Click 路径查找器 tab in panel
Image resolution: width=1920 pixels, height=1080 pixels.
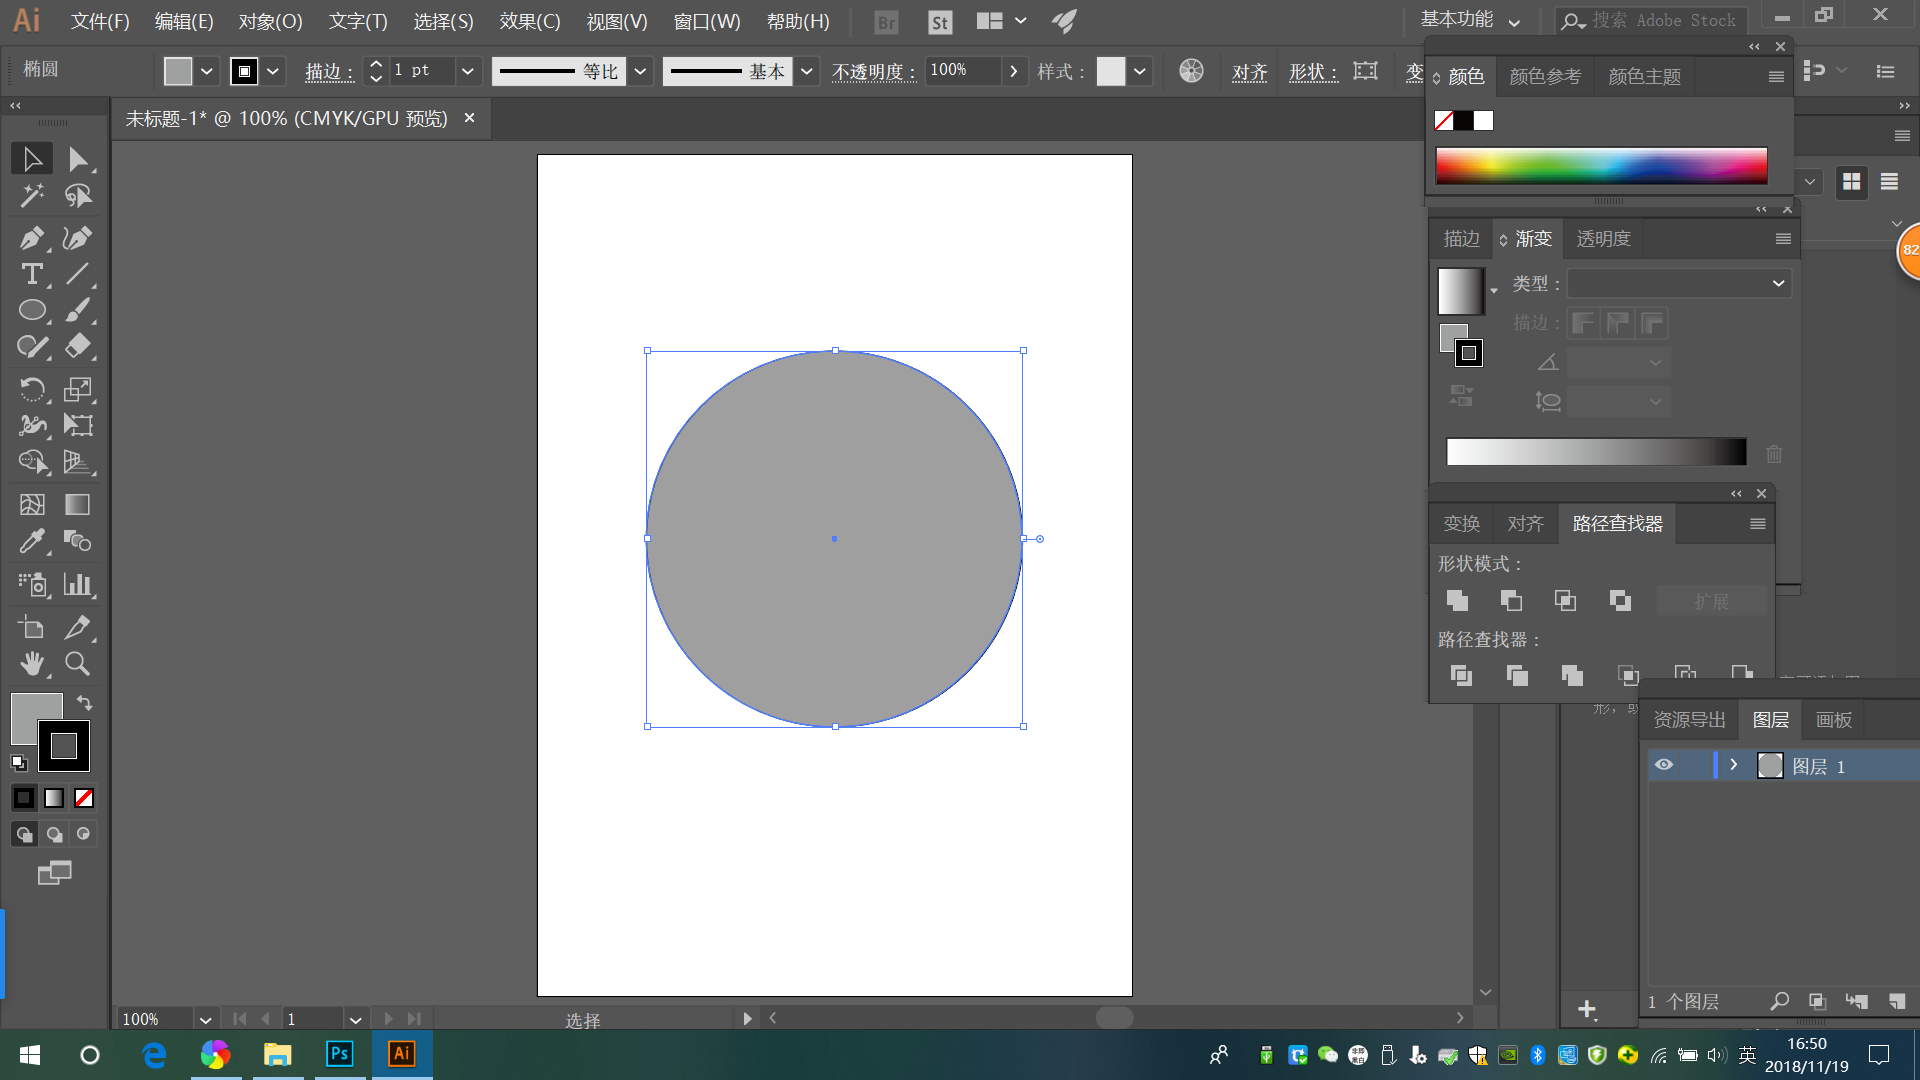(1615, 524)
